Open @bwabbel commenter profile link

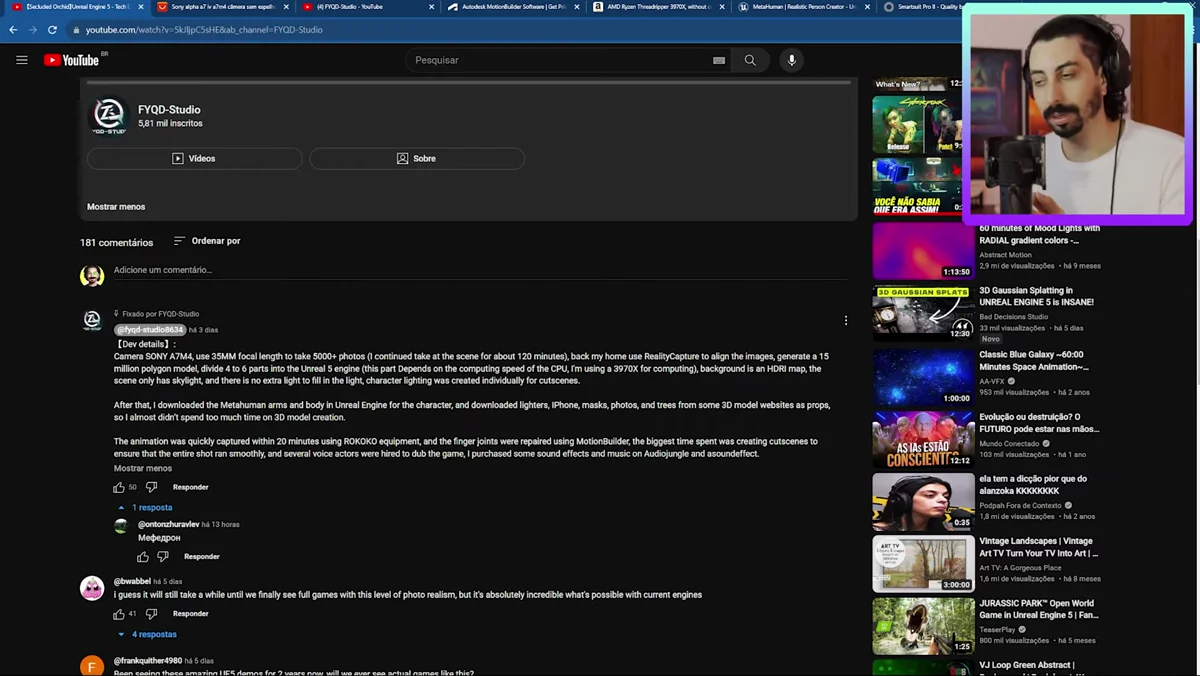132,581
